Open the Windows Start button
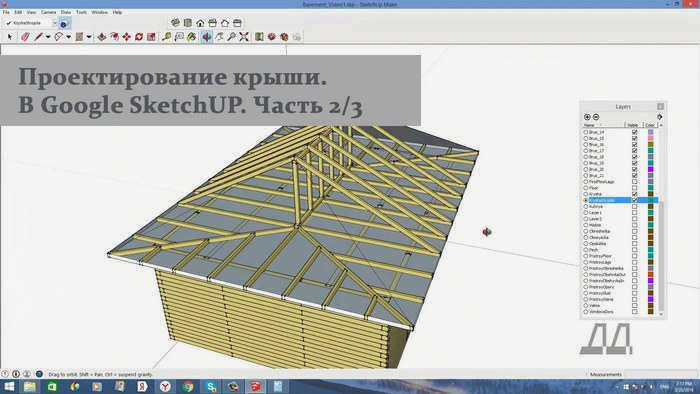700x394 pixels. (x=8, y=386)
